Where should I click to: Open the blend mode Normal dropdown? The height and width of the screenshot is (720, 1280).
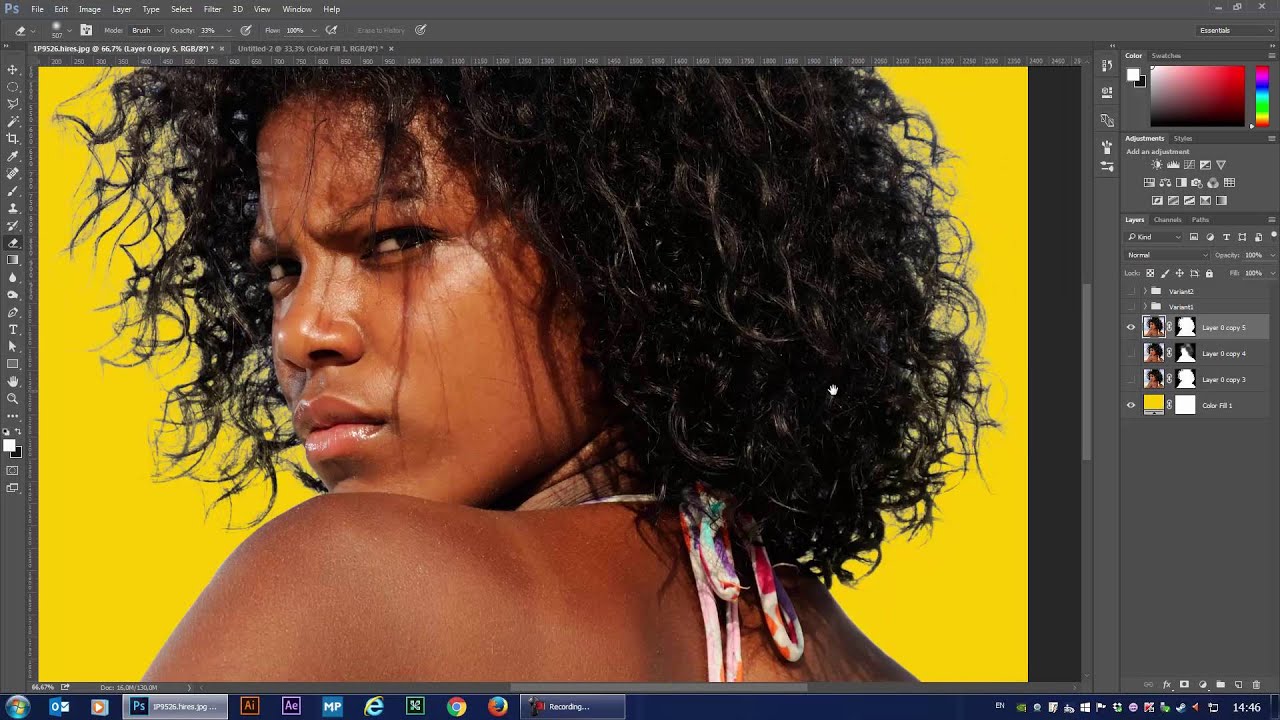pos(1167,255)
